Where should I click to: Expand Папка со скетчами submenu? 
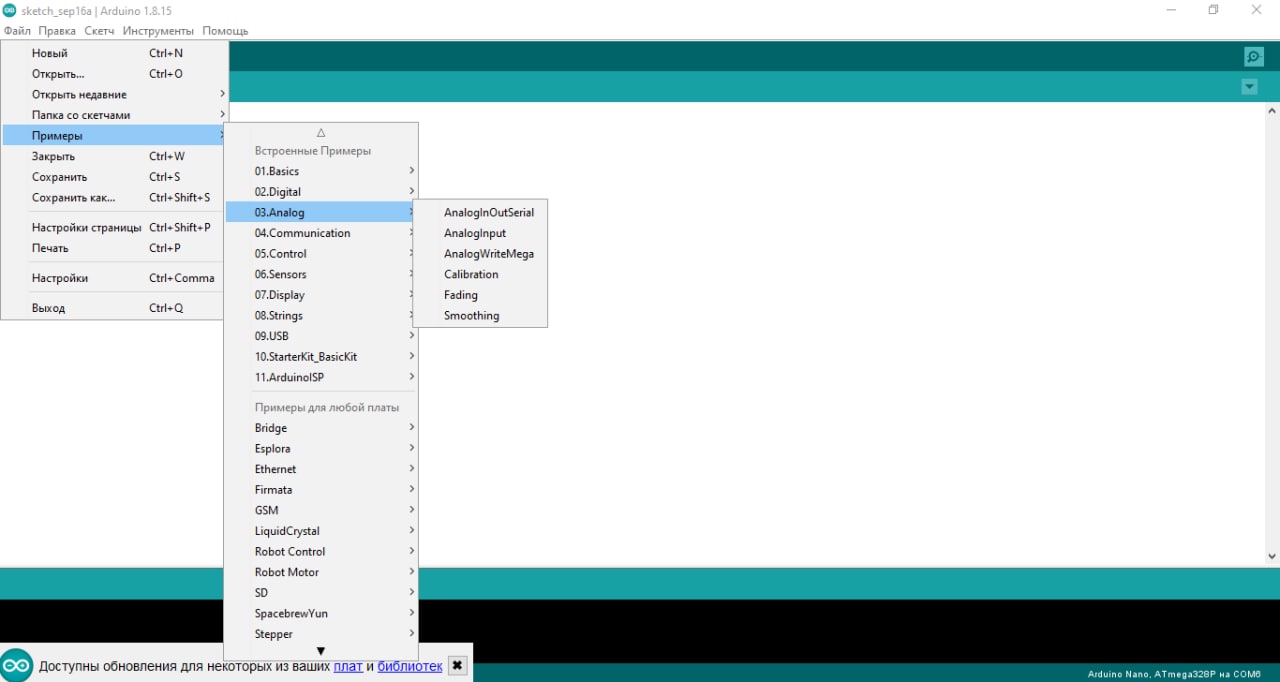click(x=115, y=115)
